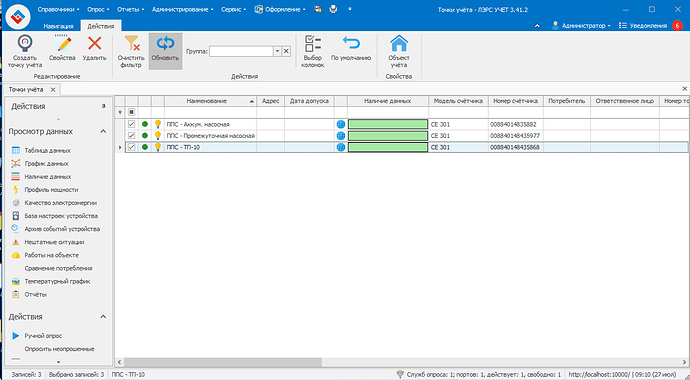Toggle checkbox for ППС - Промежуточная насосная
Viewport: 690px width, 380px height.
point(131,136)
